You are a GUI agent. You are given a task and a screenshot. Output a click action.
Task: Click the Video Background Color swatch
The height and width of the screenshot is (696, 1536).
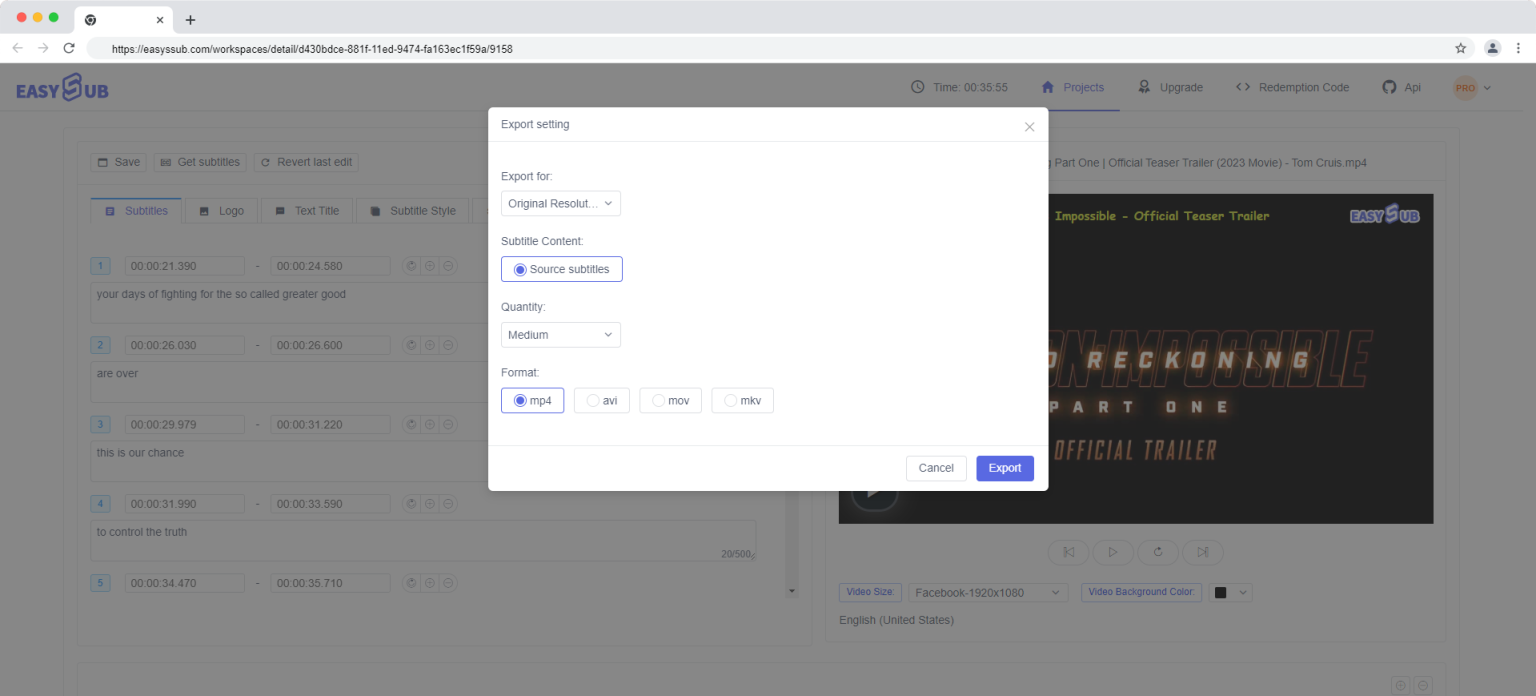[x=1220, y=593]
